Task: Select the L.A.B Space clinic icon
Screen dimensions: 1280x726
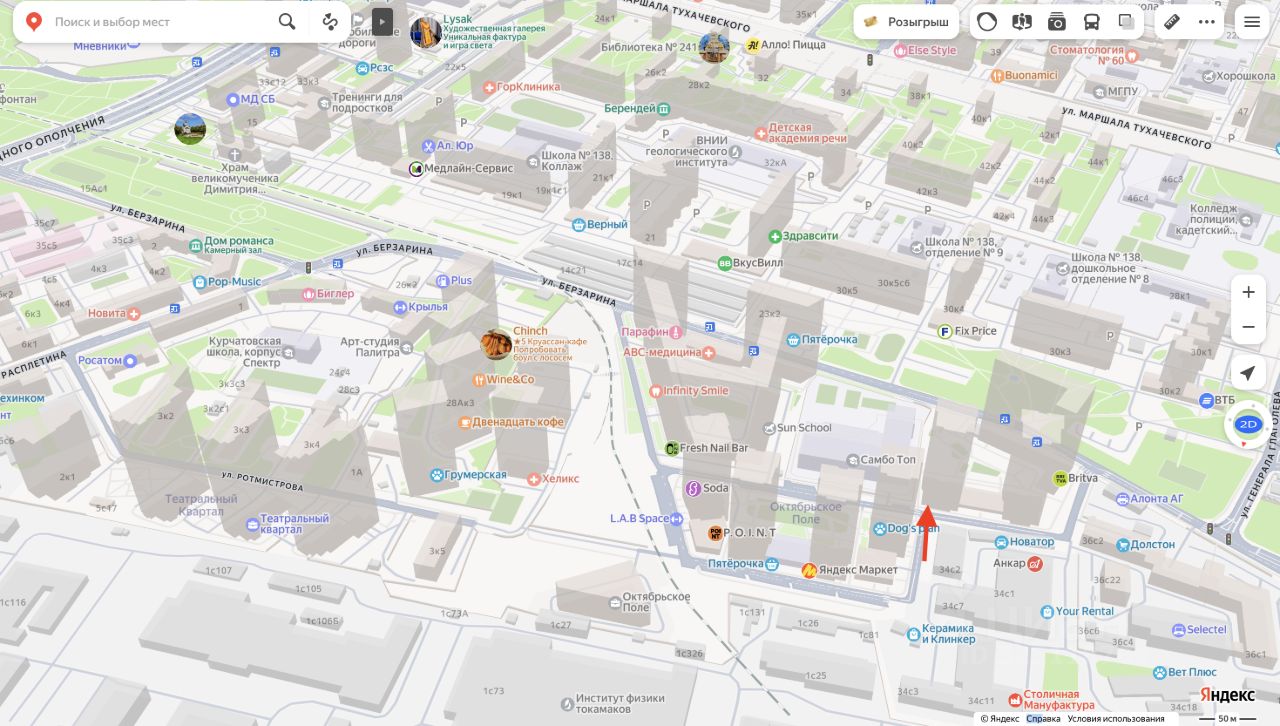Action: pos(677,518)
